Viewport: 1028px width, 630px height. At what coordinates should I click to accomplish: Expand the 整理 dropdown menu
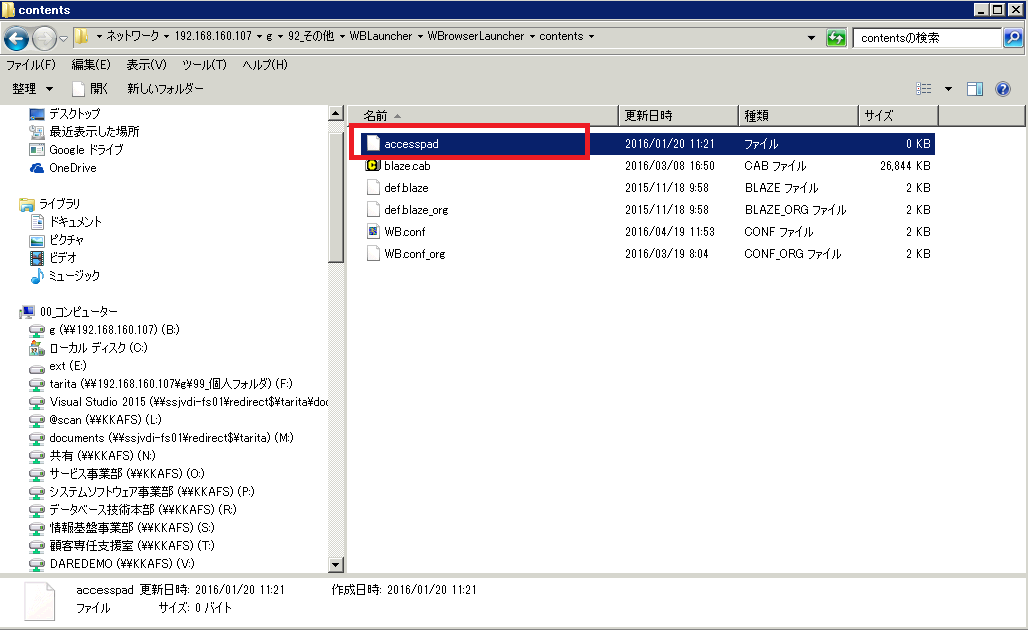click(x=32, y=89)
